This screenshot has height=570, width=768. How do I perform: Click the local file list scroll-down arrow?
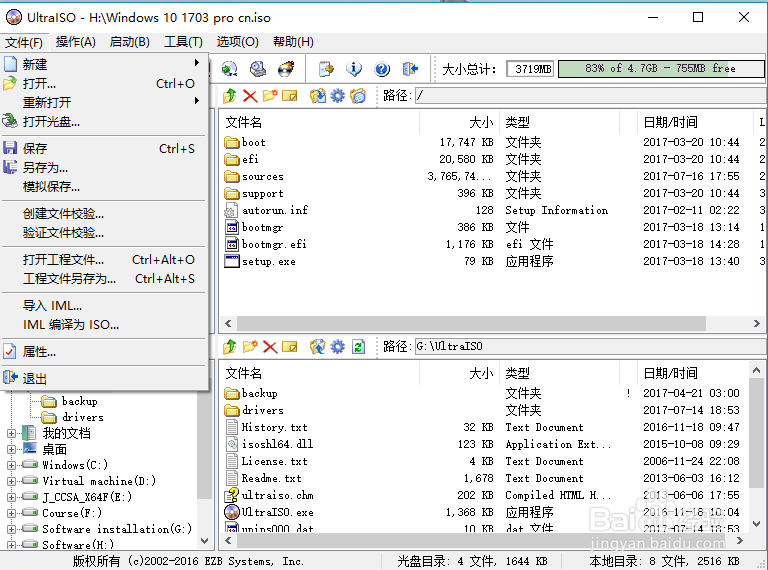[x=756, y=524]
